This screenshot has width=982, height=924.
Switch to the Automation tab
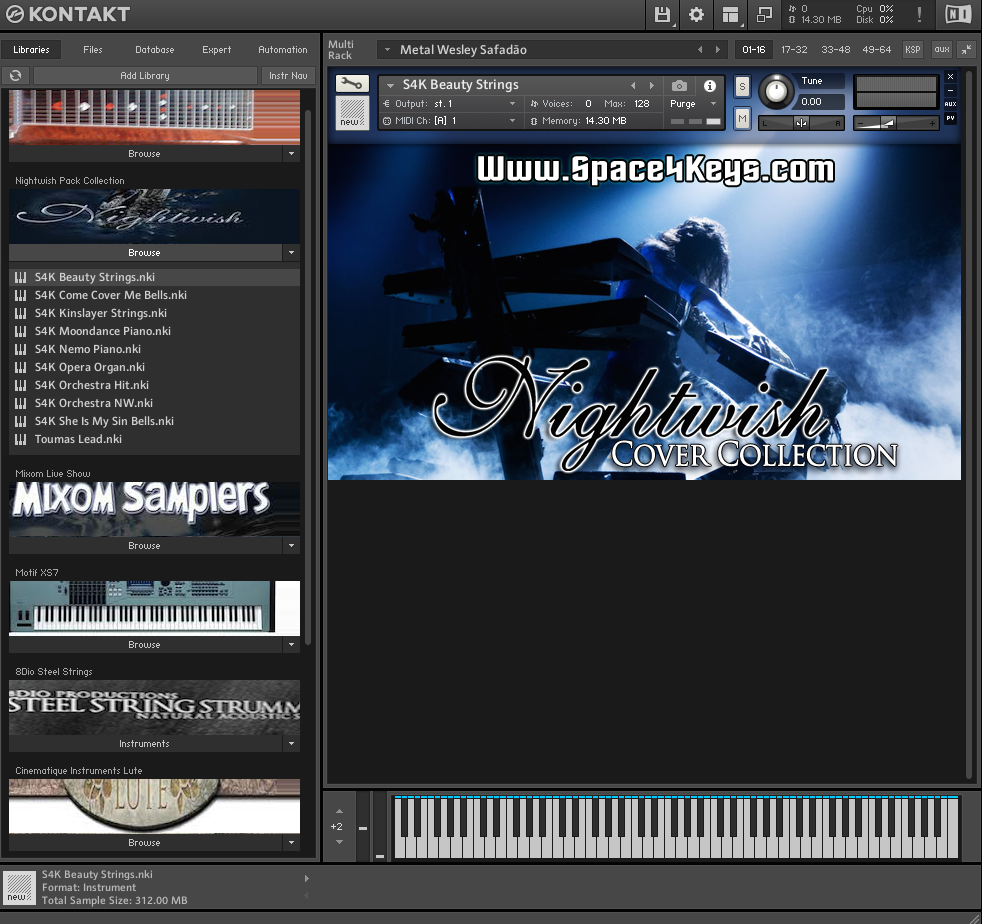click(282, 49)
